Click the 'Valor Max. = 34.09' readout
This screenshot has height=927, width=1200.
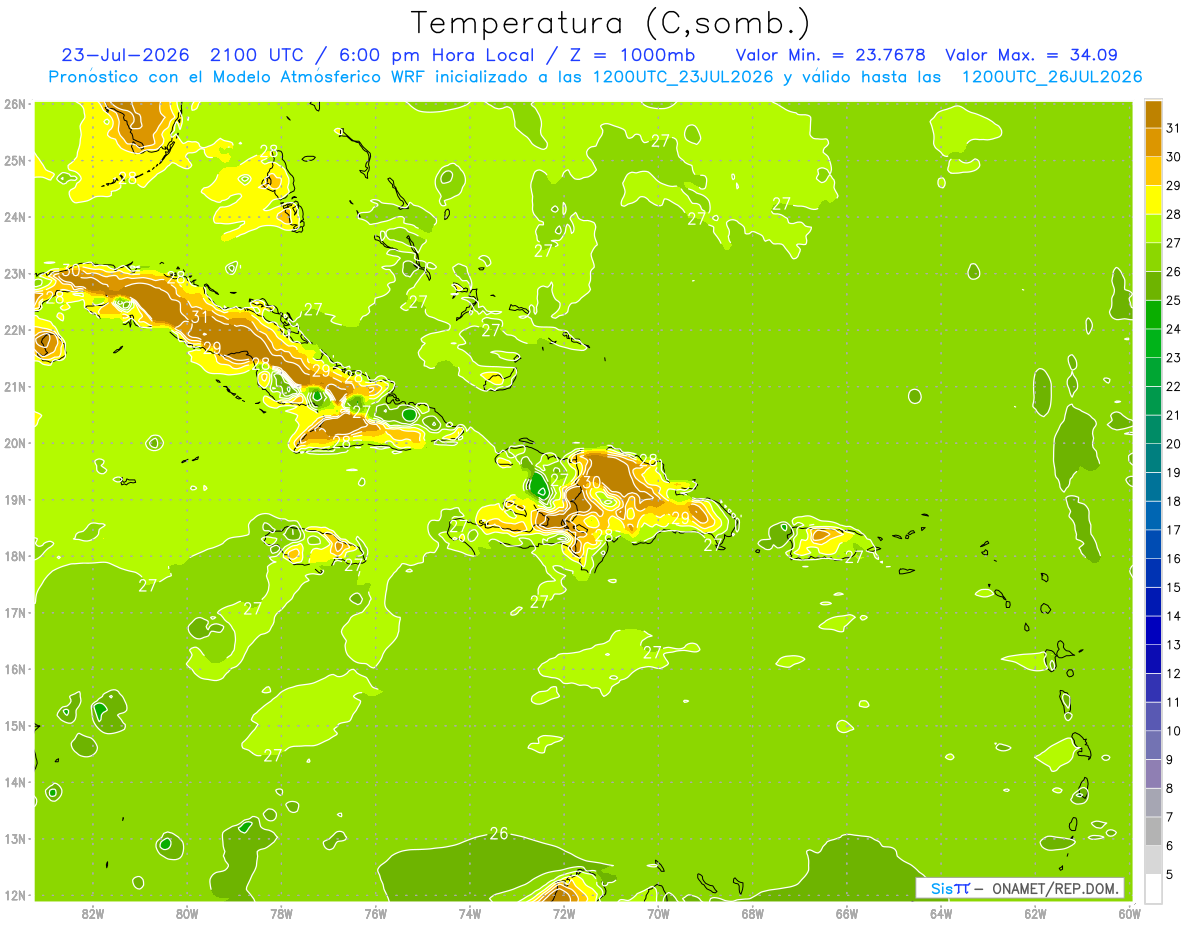click(x=1031, y=55)
